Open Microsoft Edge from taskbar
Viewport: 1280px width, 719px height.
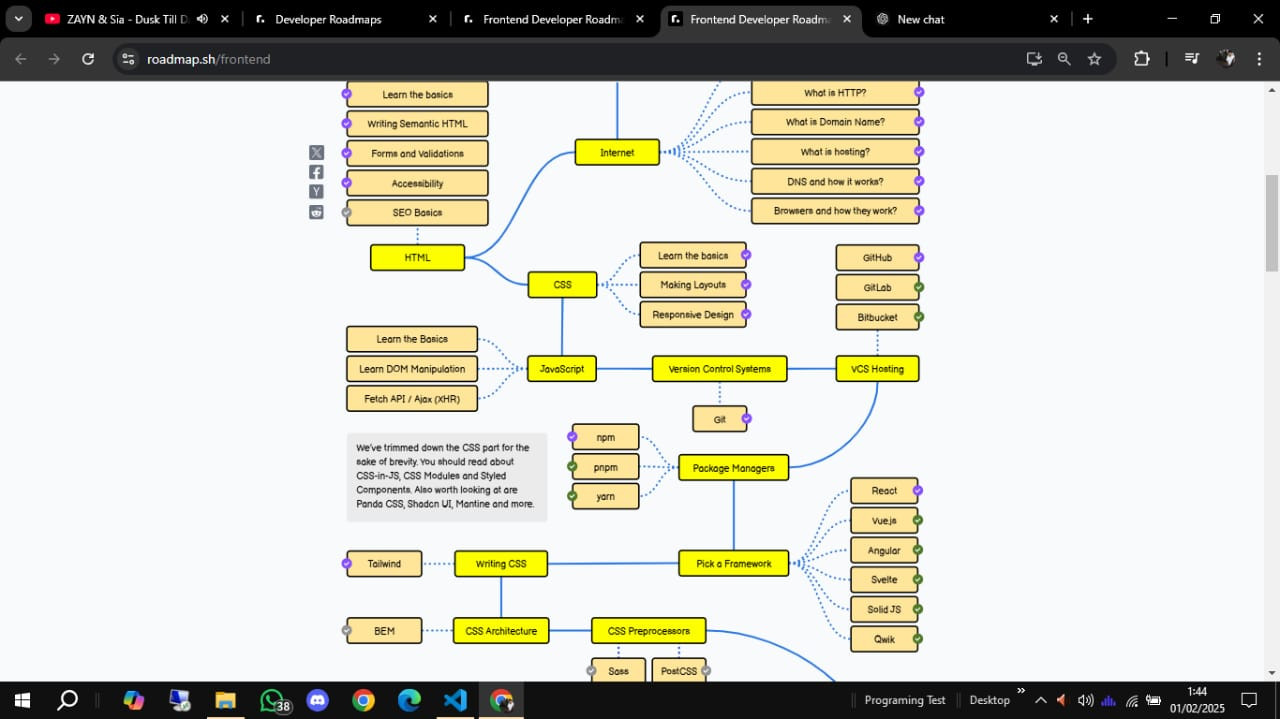(x=409, y=700)
